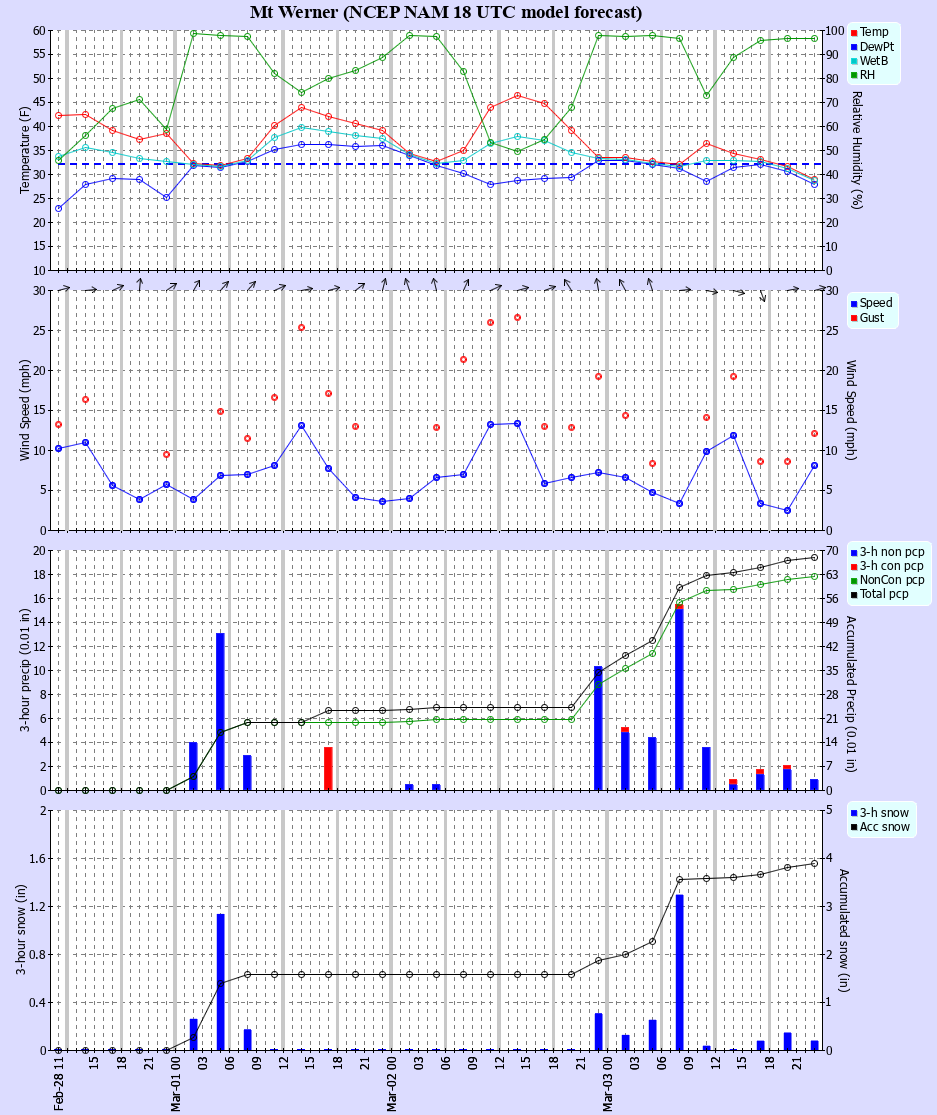This screenshot has width=937, height=1115.
Task: Click the Mar-03 00 time axis label
Action: click(x=608, y=1084)
